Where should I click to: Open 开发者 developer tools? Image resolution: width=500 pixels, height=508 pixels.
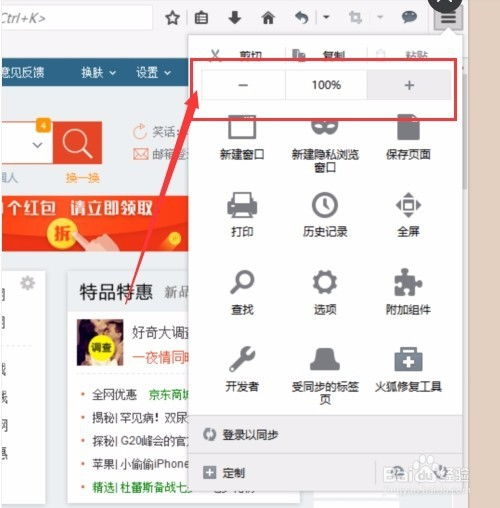click(x=242, y=369)
